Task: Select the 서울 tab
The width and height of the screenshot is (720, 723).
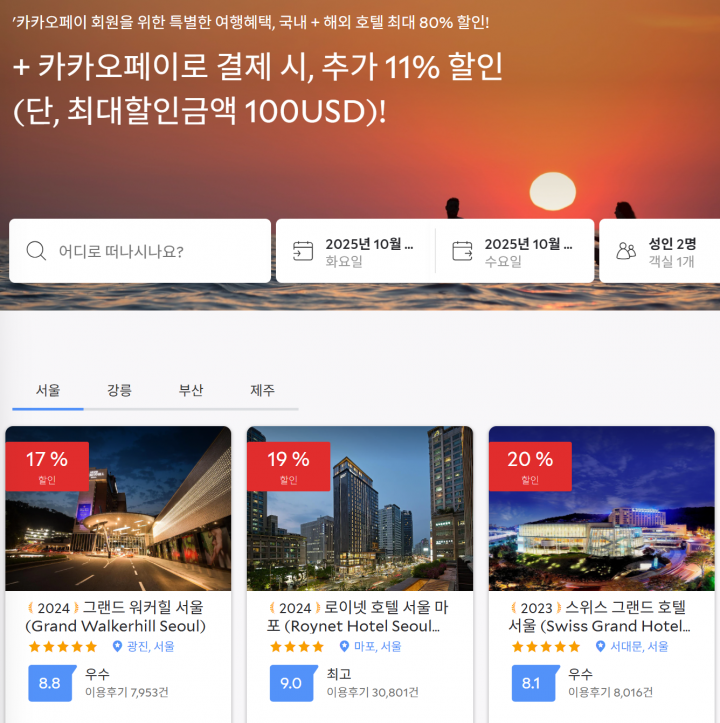Action: coord(48,390)
